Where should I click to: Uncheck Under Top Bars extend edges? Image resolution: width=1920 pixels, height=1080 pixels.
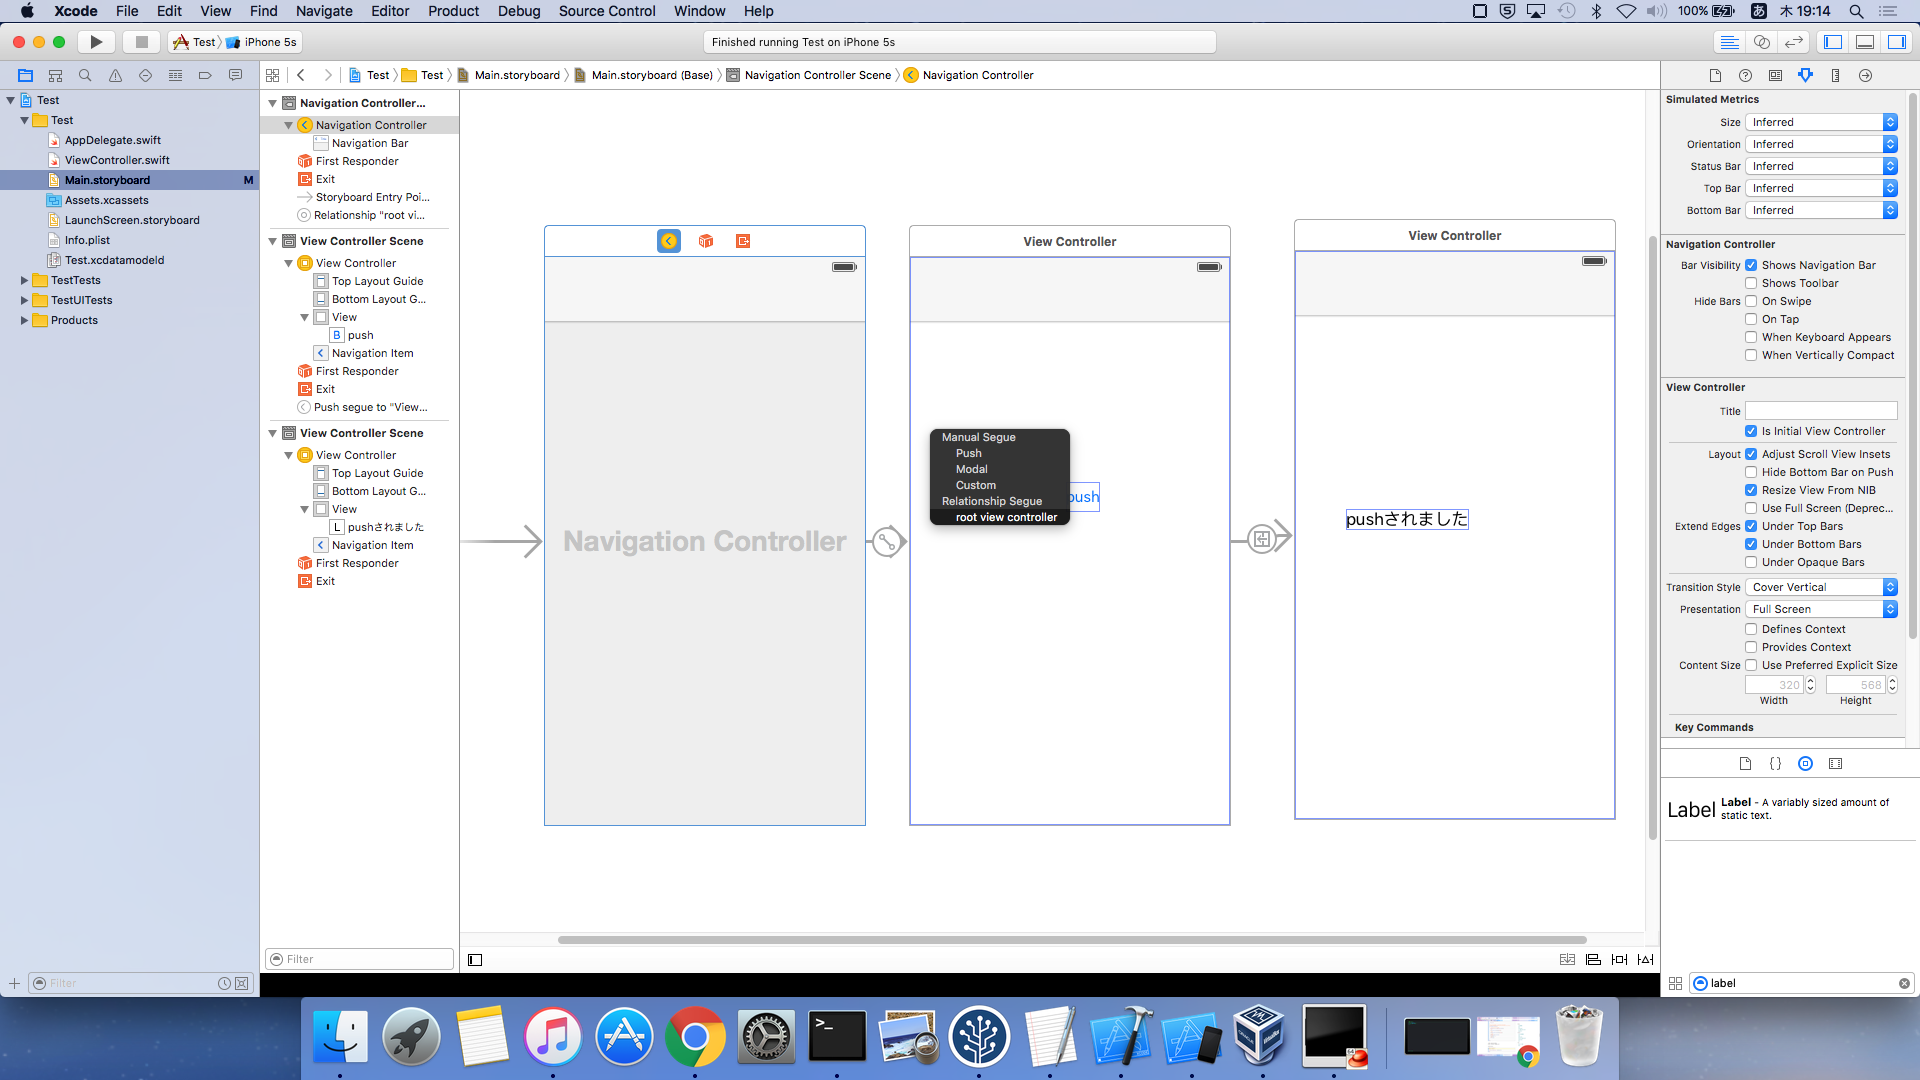pos(1752,526)
